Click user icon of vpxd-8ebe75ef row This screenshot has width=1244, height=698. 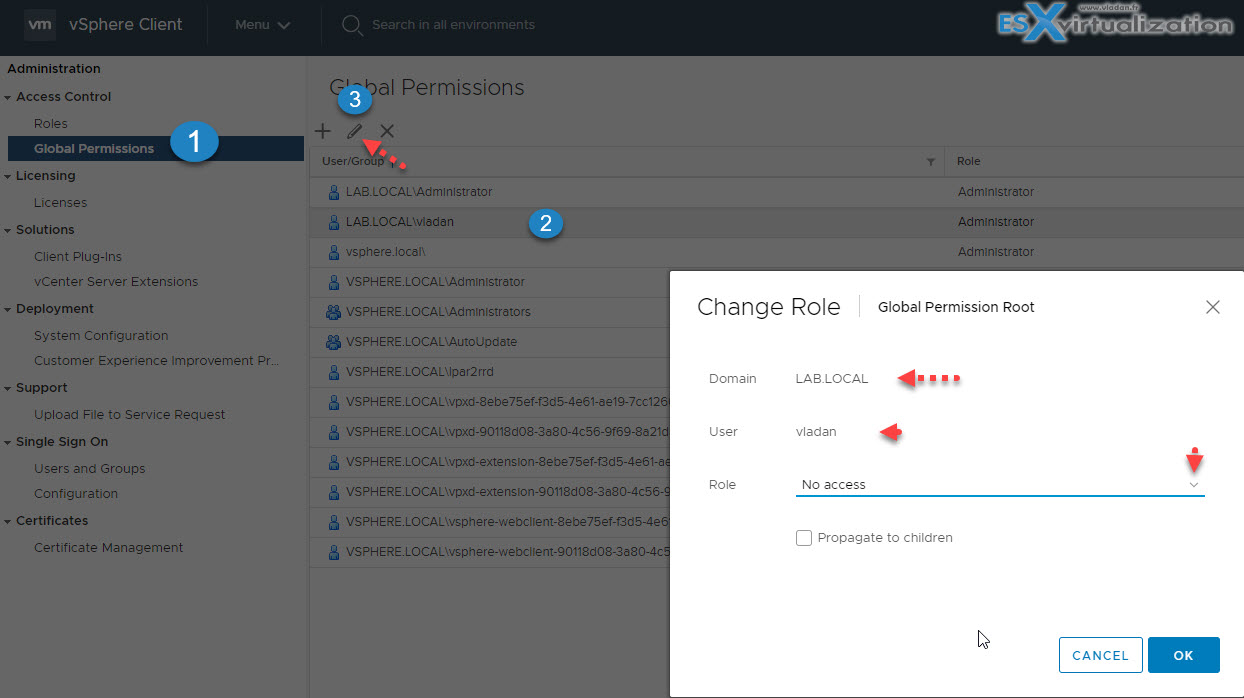coord(334,401)
